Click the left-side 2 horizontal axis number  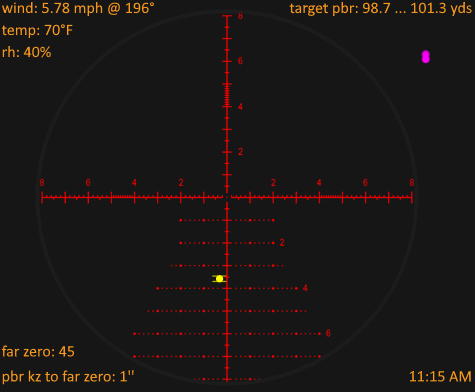(181, 183)
